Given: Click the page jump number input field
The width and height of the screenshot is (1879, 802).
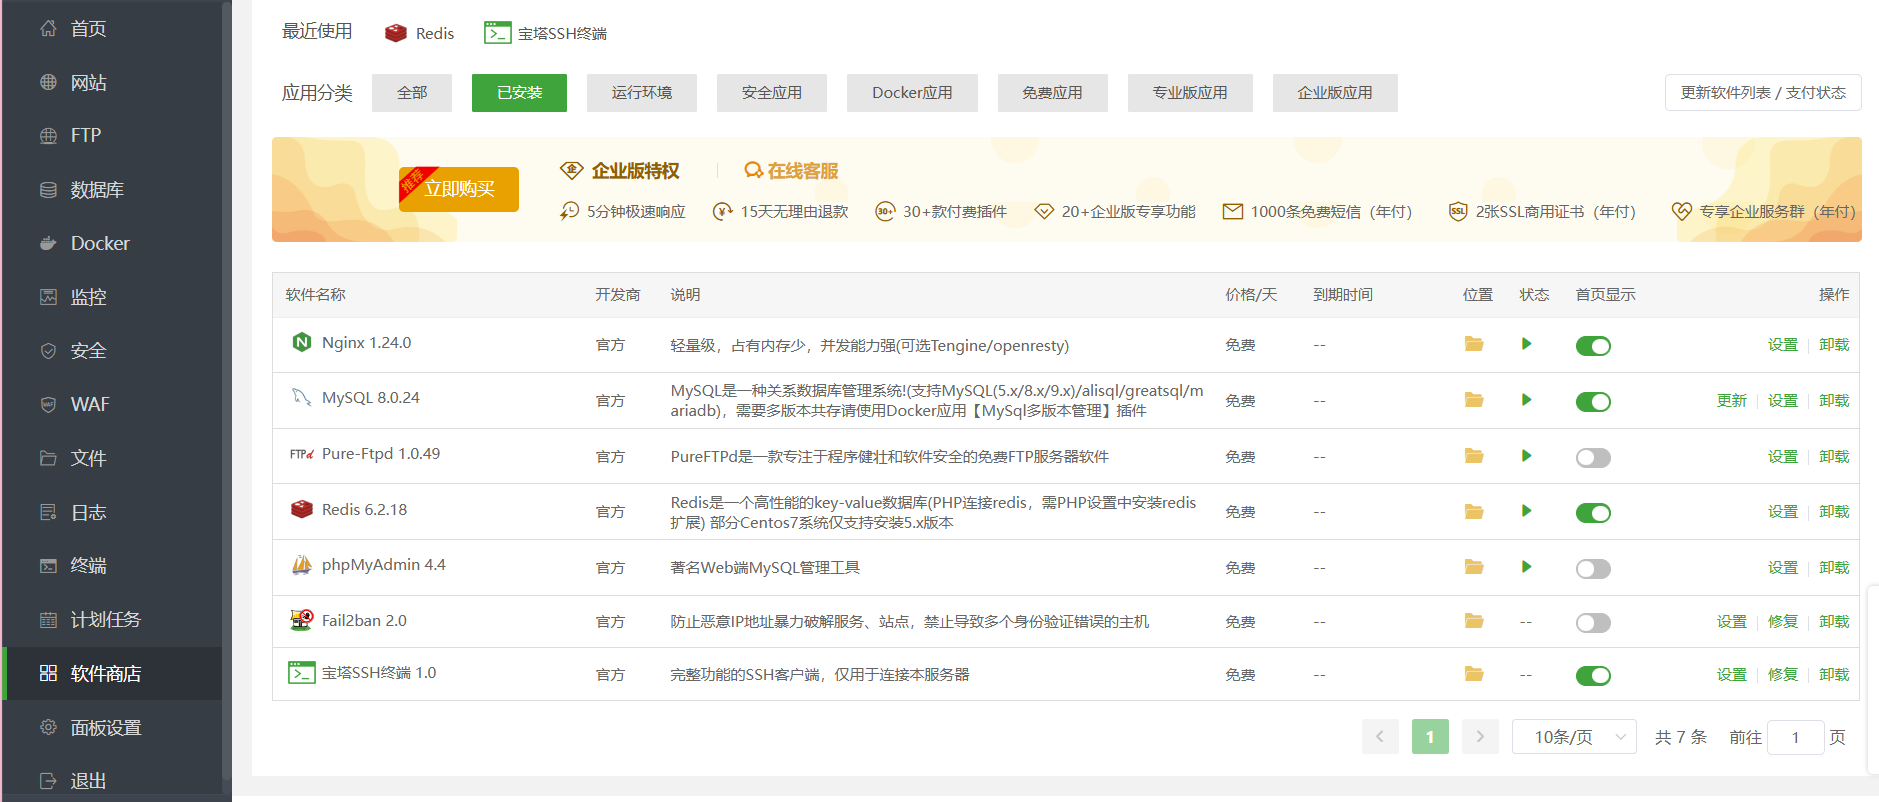Looking at the screenshot, I should 1796,737.
